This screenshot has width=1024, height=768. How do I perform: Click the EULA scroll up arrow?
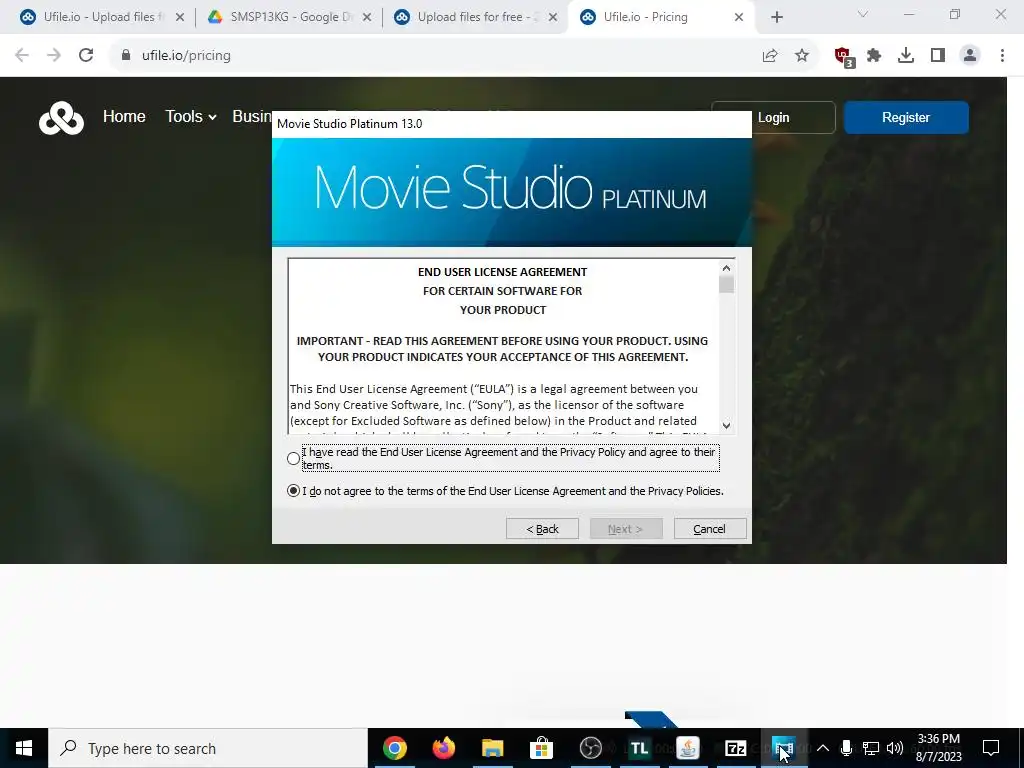click(x=726, y=268)
